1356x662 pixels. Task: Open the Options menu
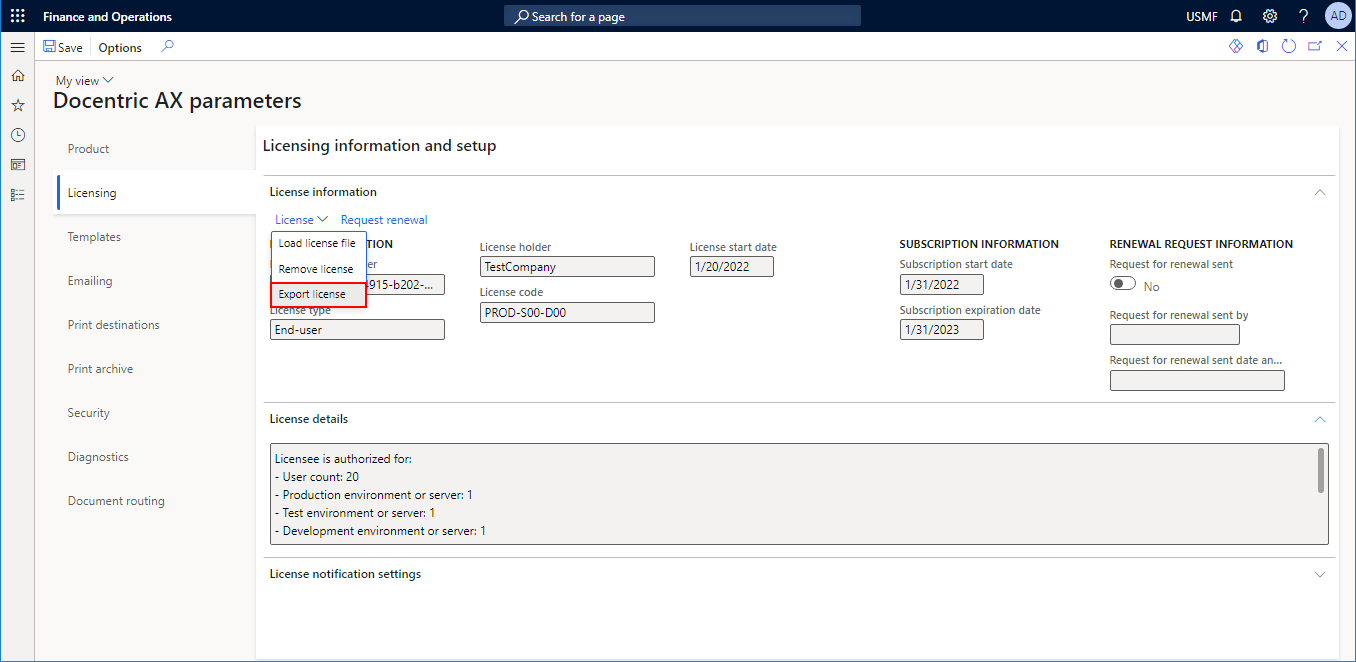click(120, 48)
